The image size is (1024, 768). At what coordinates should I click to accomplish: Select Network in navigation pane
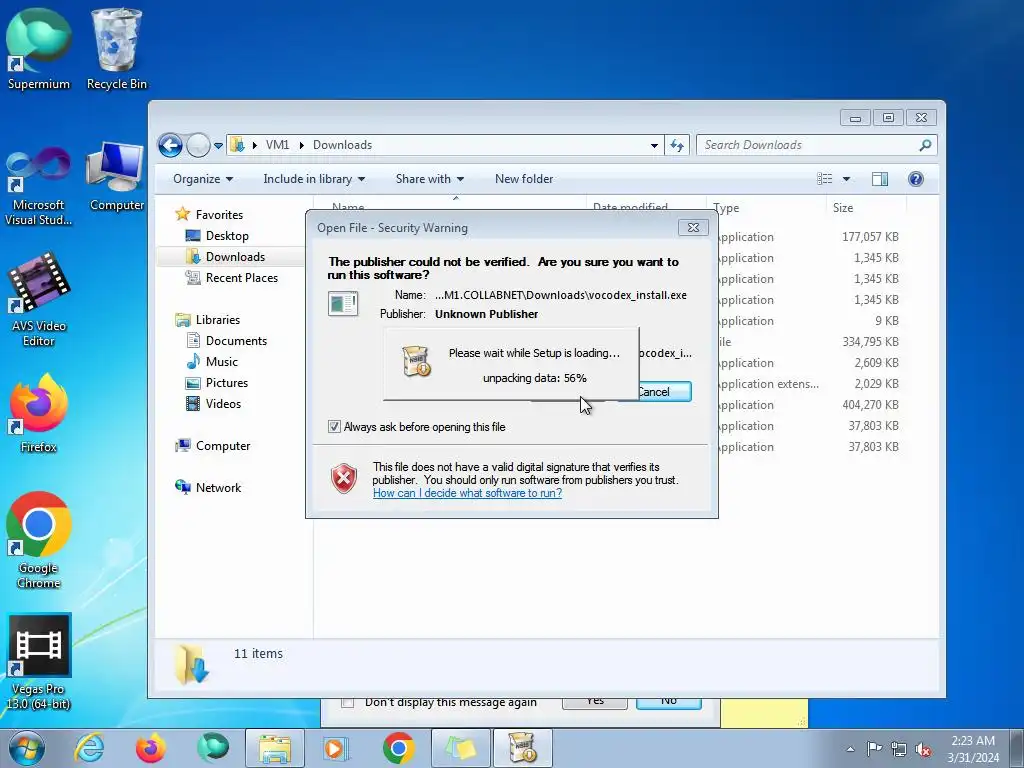tap(218, 487)
